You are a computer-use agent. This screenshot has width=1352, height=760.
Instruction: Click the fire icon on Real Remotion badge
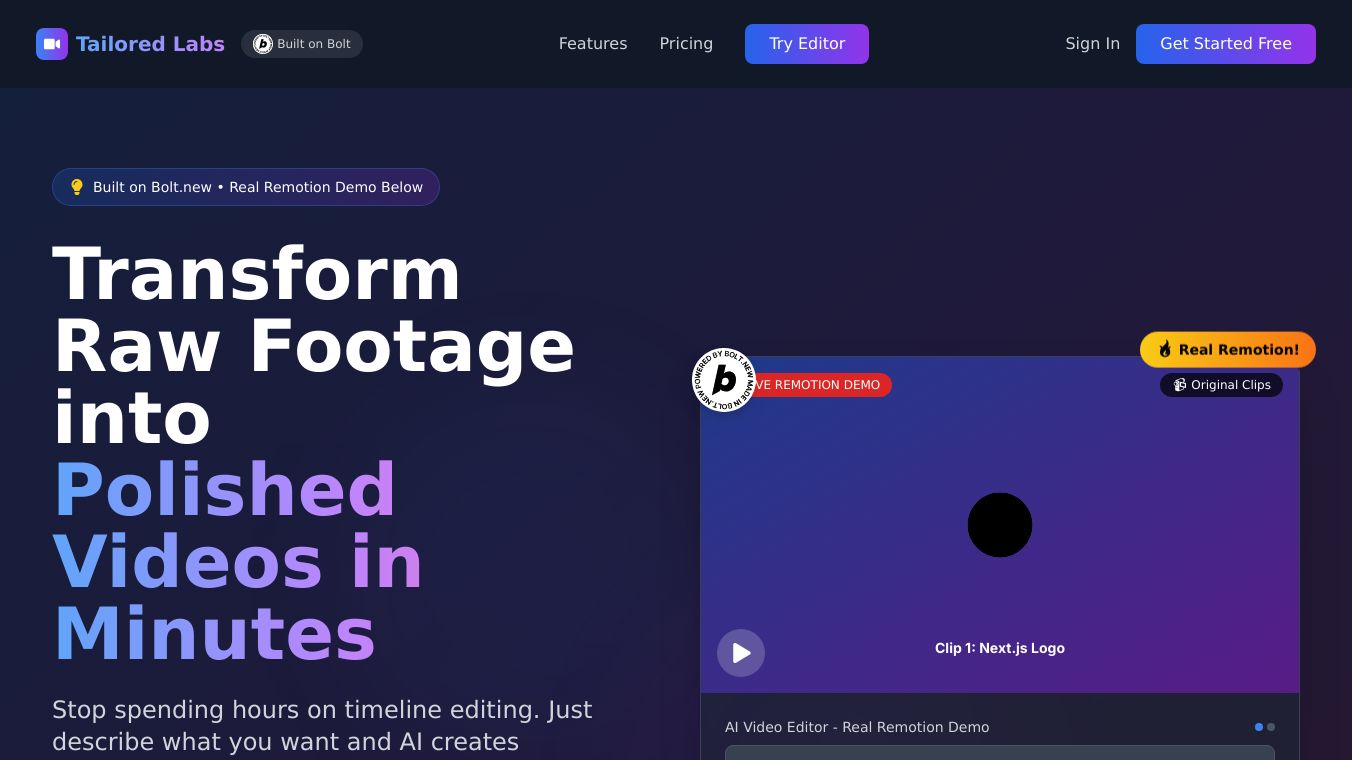tap(1165, 349)
